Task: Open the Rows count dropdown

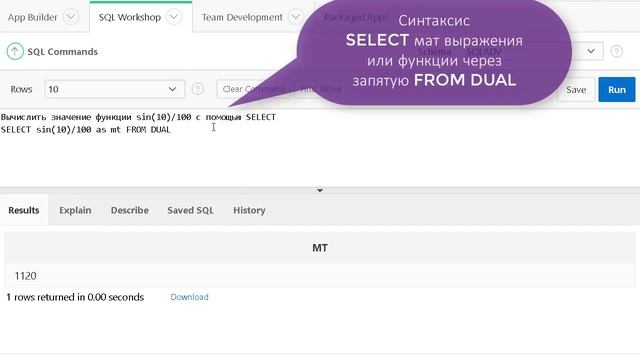Action: [114, 89]
